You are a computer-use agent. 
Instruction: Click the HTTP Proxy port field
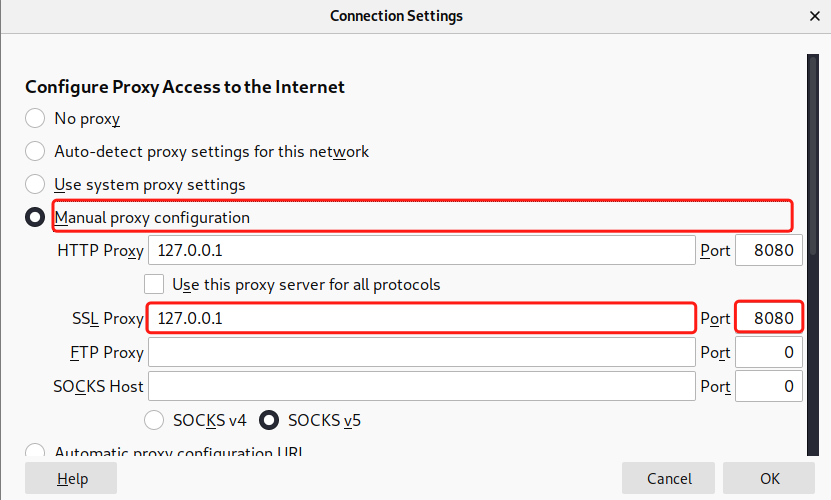[769, 250]
